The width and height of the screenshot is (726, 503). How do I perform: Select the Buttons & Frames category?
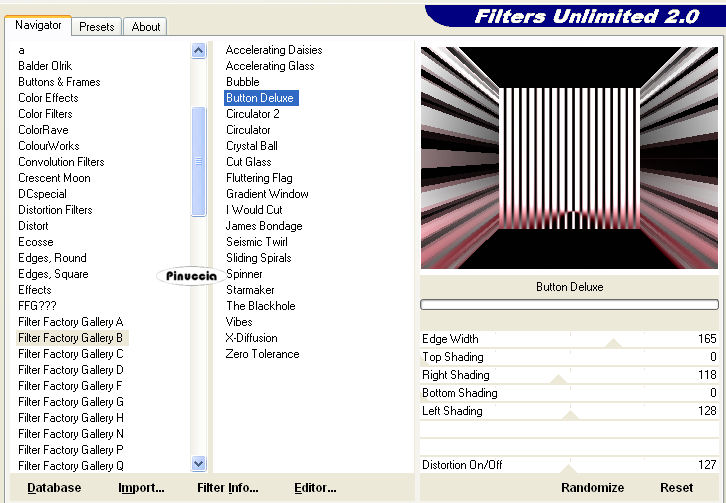click(x=59, y=82)
